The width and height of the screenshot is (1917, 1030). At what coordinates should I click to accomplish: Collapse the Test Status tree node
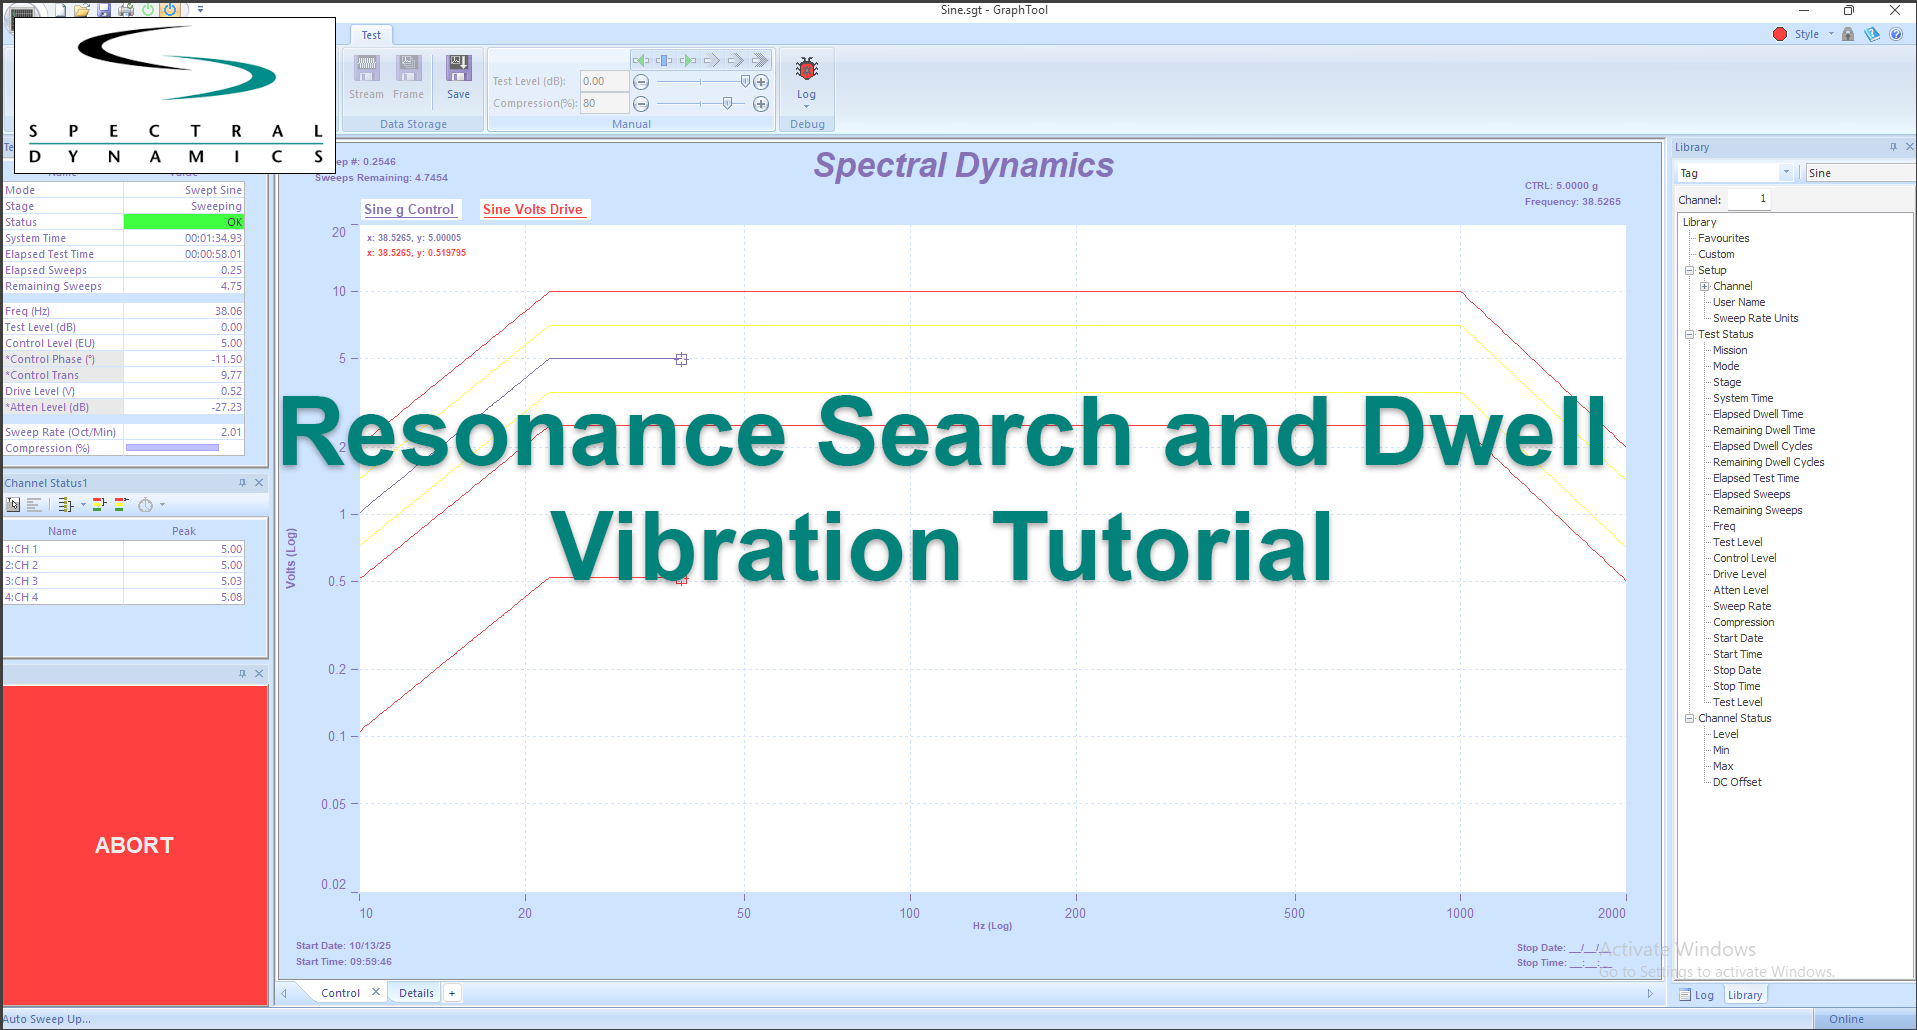1689,334
